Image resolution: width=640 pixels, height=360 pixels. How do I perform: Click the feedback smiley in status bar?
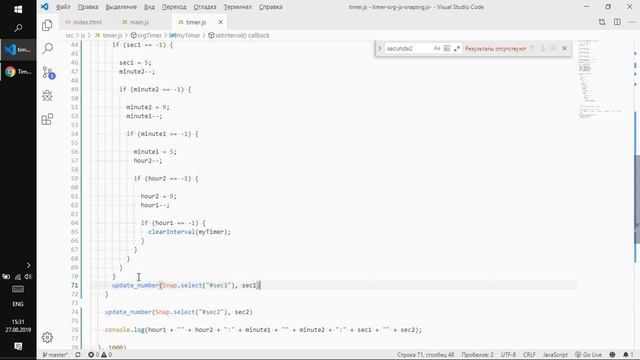[612, 355]
